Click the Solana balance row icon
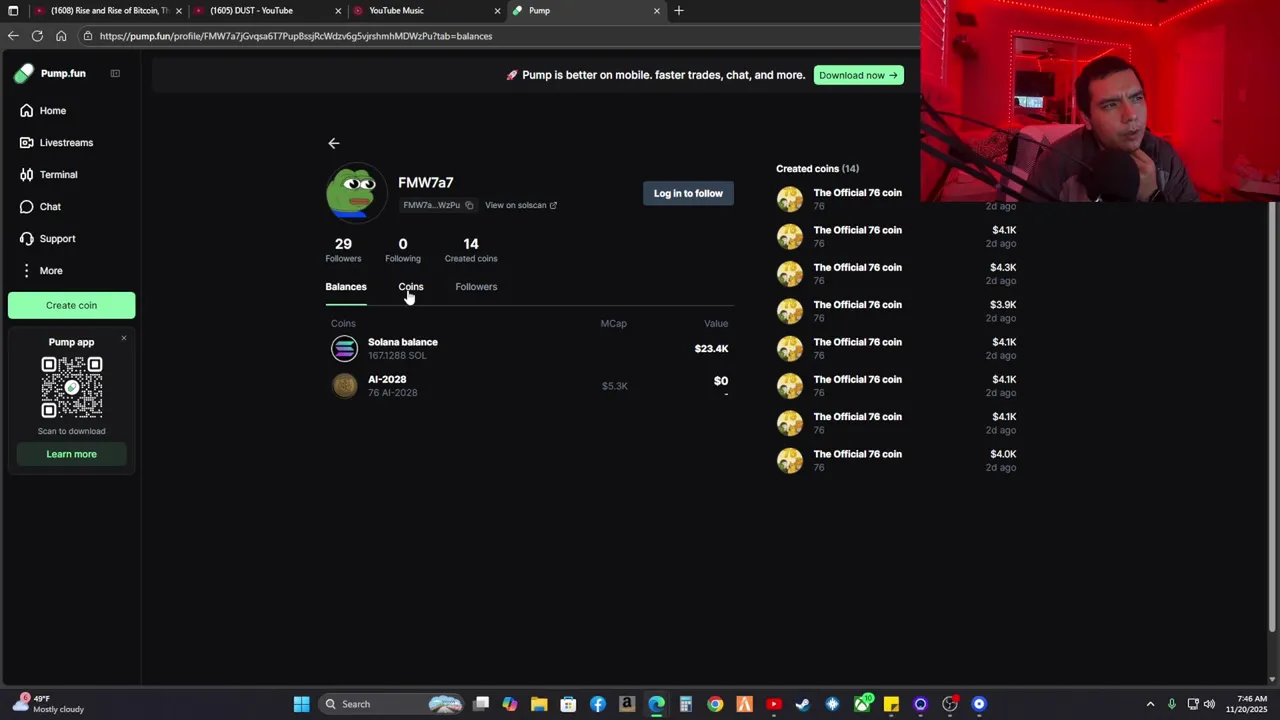This screenshot has height=720, width=1280. point(344,348)
